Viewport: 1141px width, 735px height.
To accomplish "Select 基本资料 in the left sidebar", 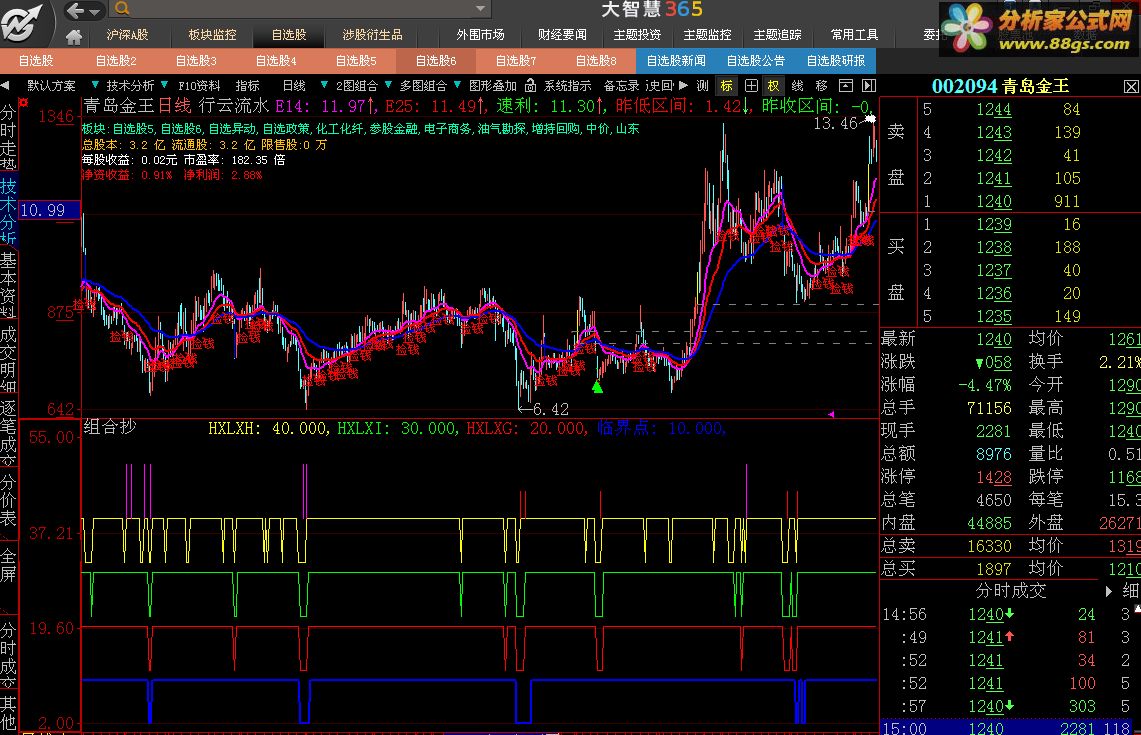I will click(8, 285).
